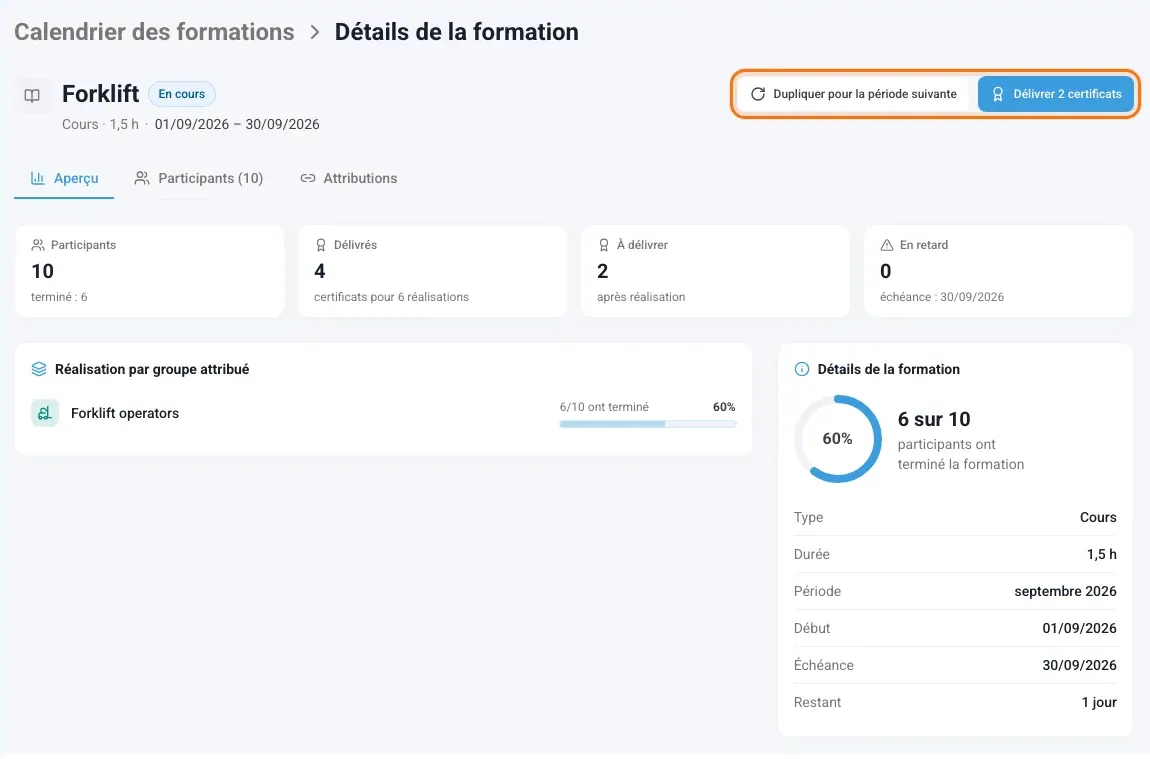The width and height of the screenshot is (1150, 759).
Task: Click "certificats pour 6 réalisations" text
Action: [392, 297]
